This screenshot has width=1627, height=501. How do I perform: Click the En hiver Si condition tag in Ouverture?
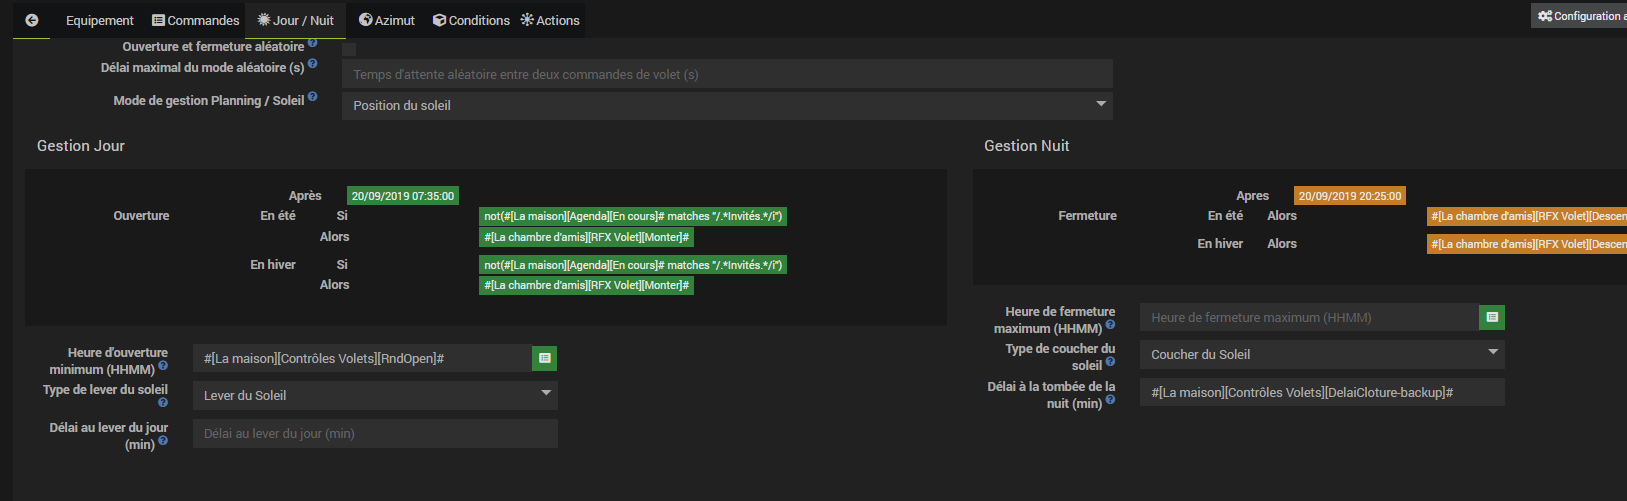(x=633, y=265)
